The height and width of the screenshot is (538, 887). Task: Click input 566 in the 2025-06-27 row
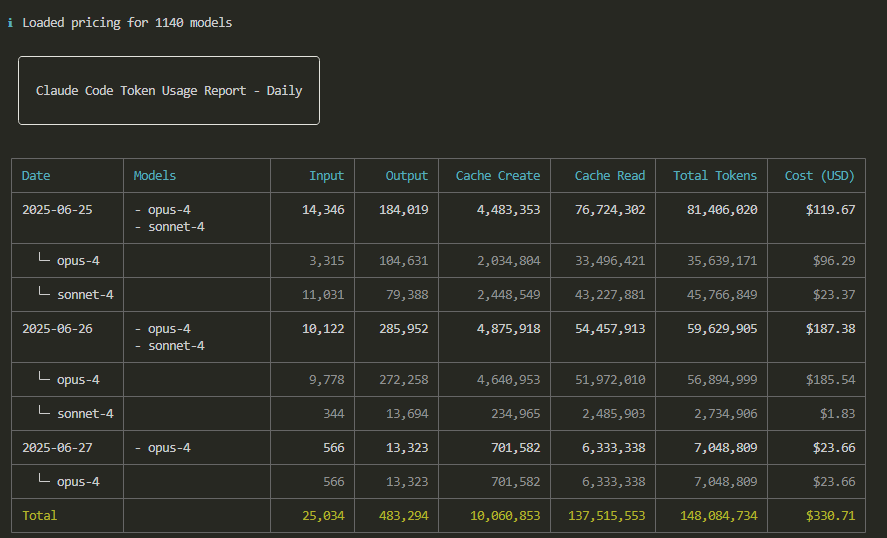334,447
